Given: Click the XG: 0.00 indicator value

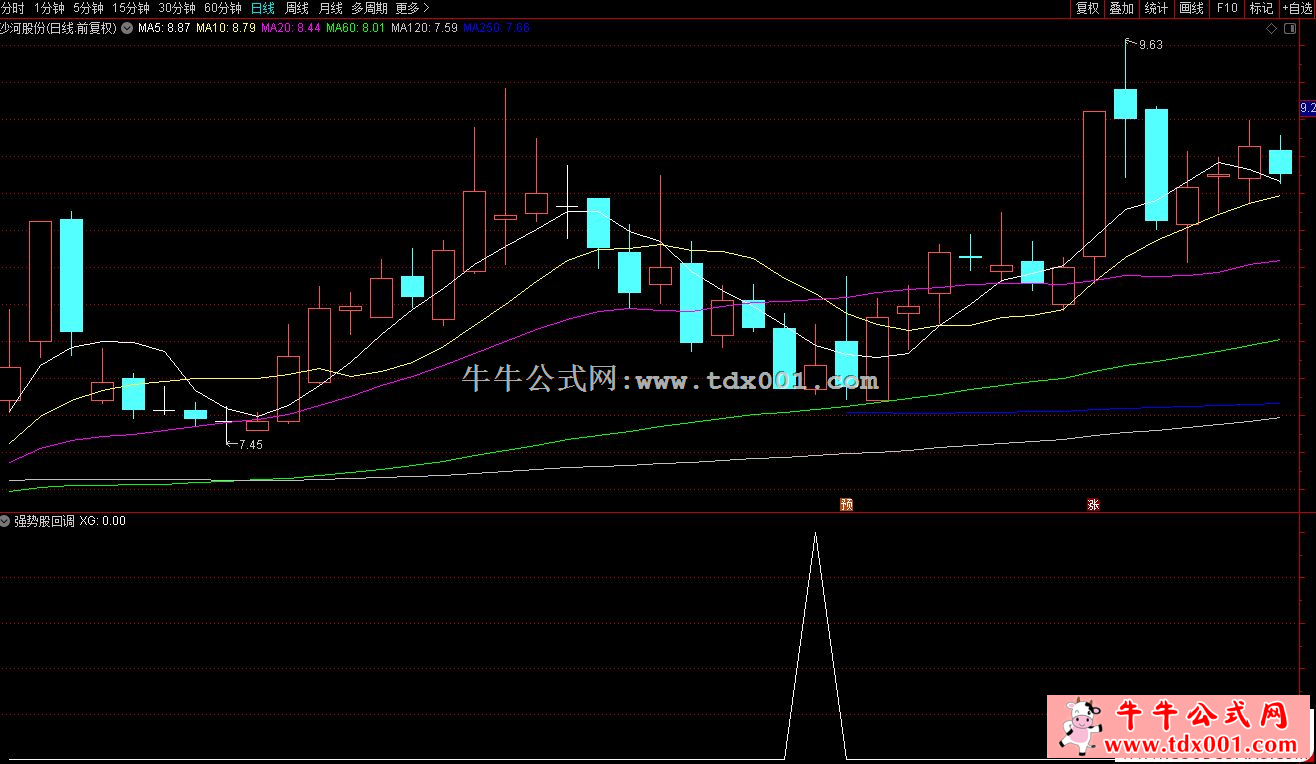Looking at the screenshot, I should 103,521.
